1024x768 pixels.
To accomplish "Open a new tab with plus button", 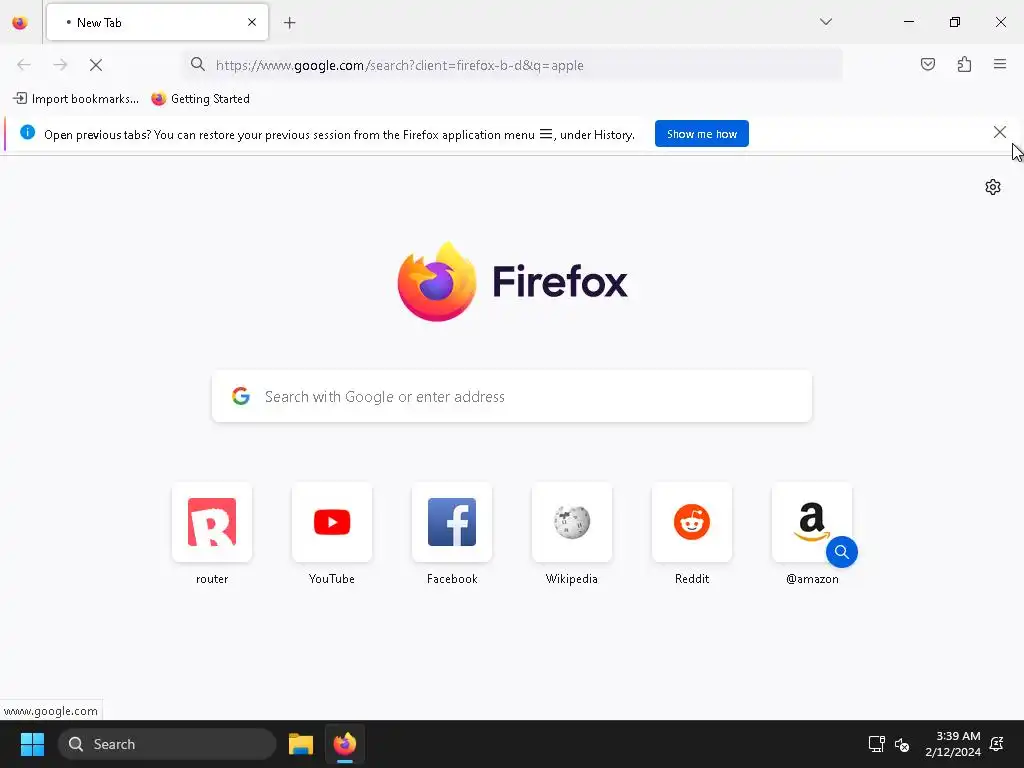I will click(x=290, y=23).
